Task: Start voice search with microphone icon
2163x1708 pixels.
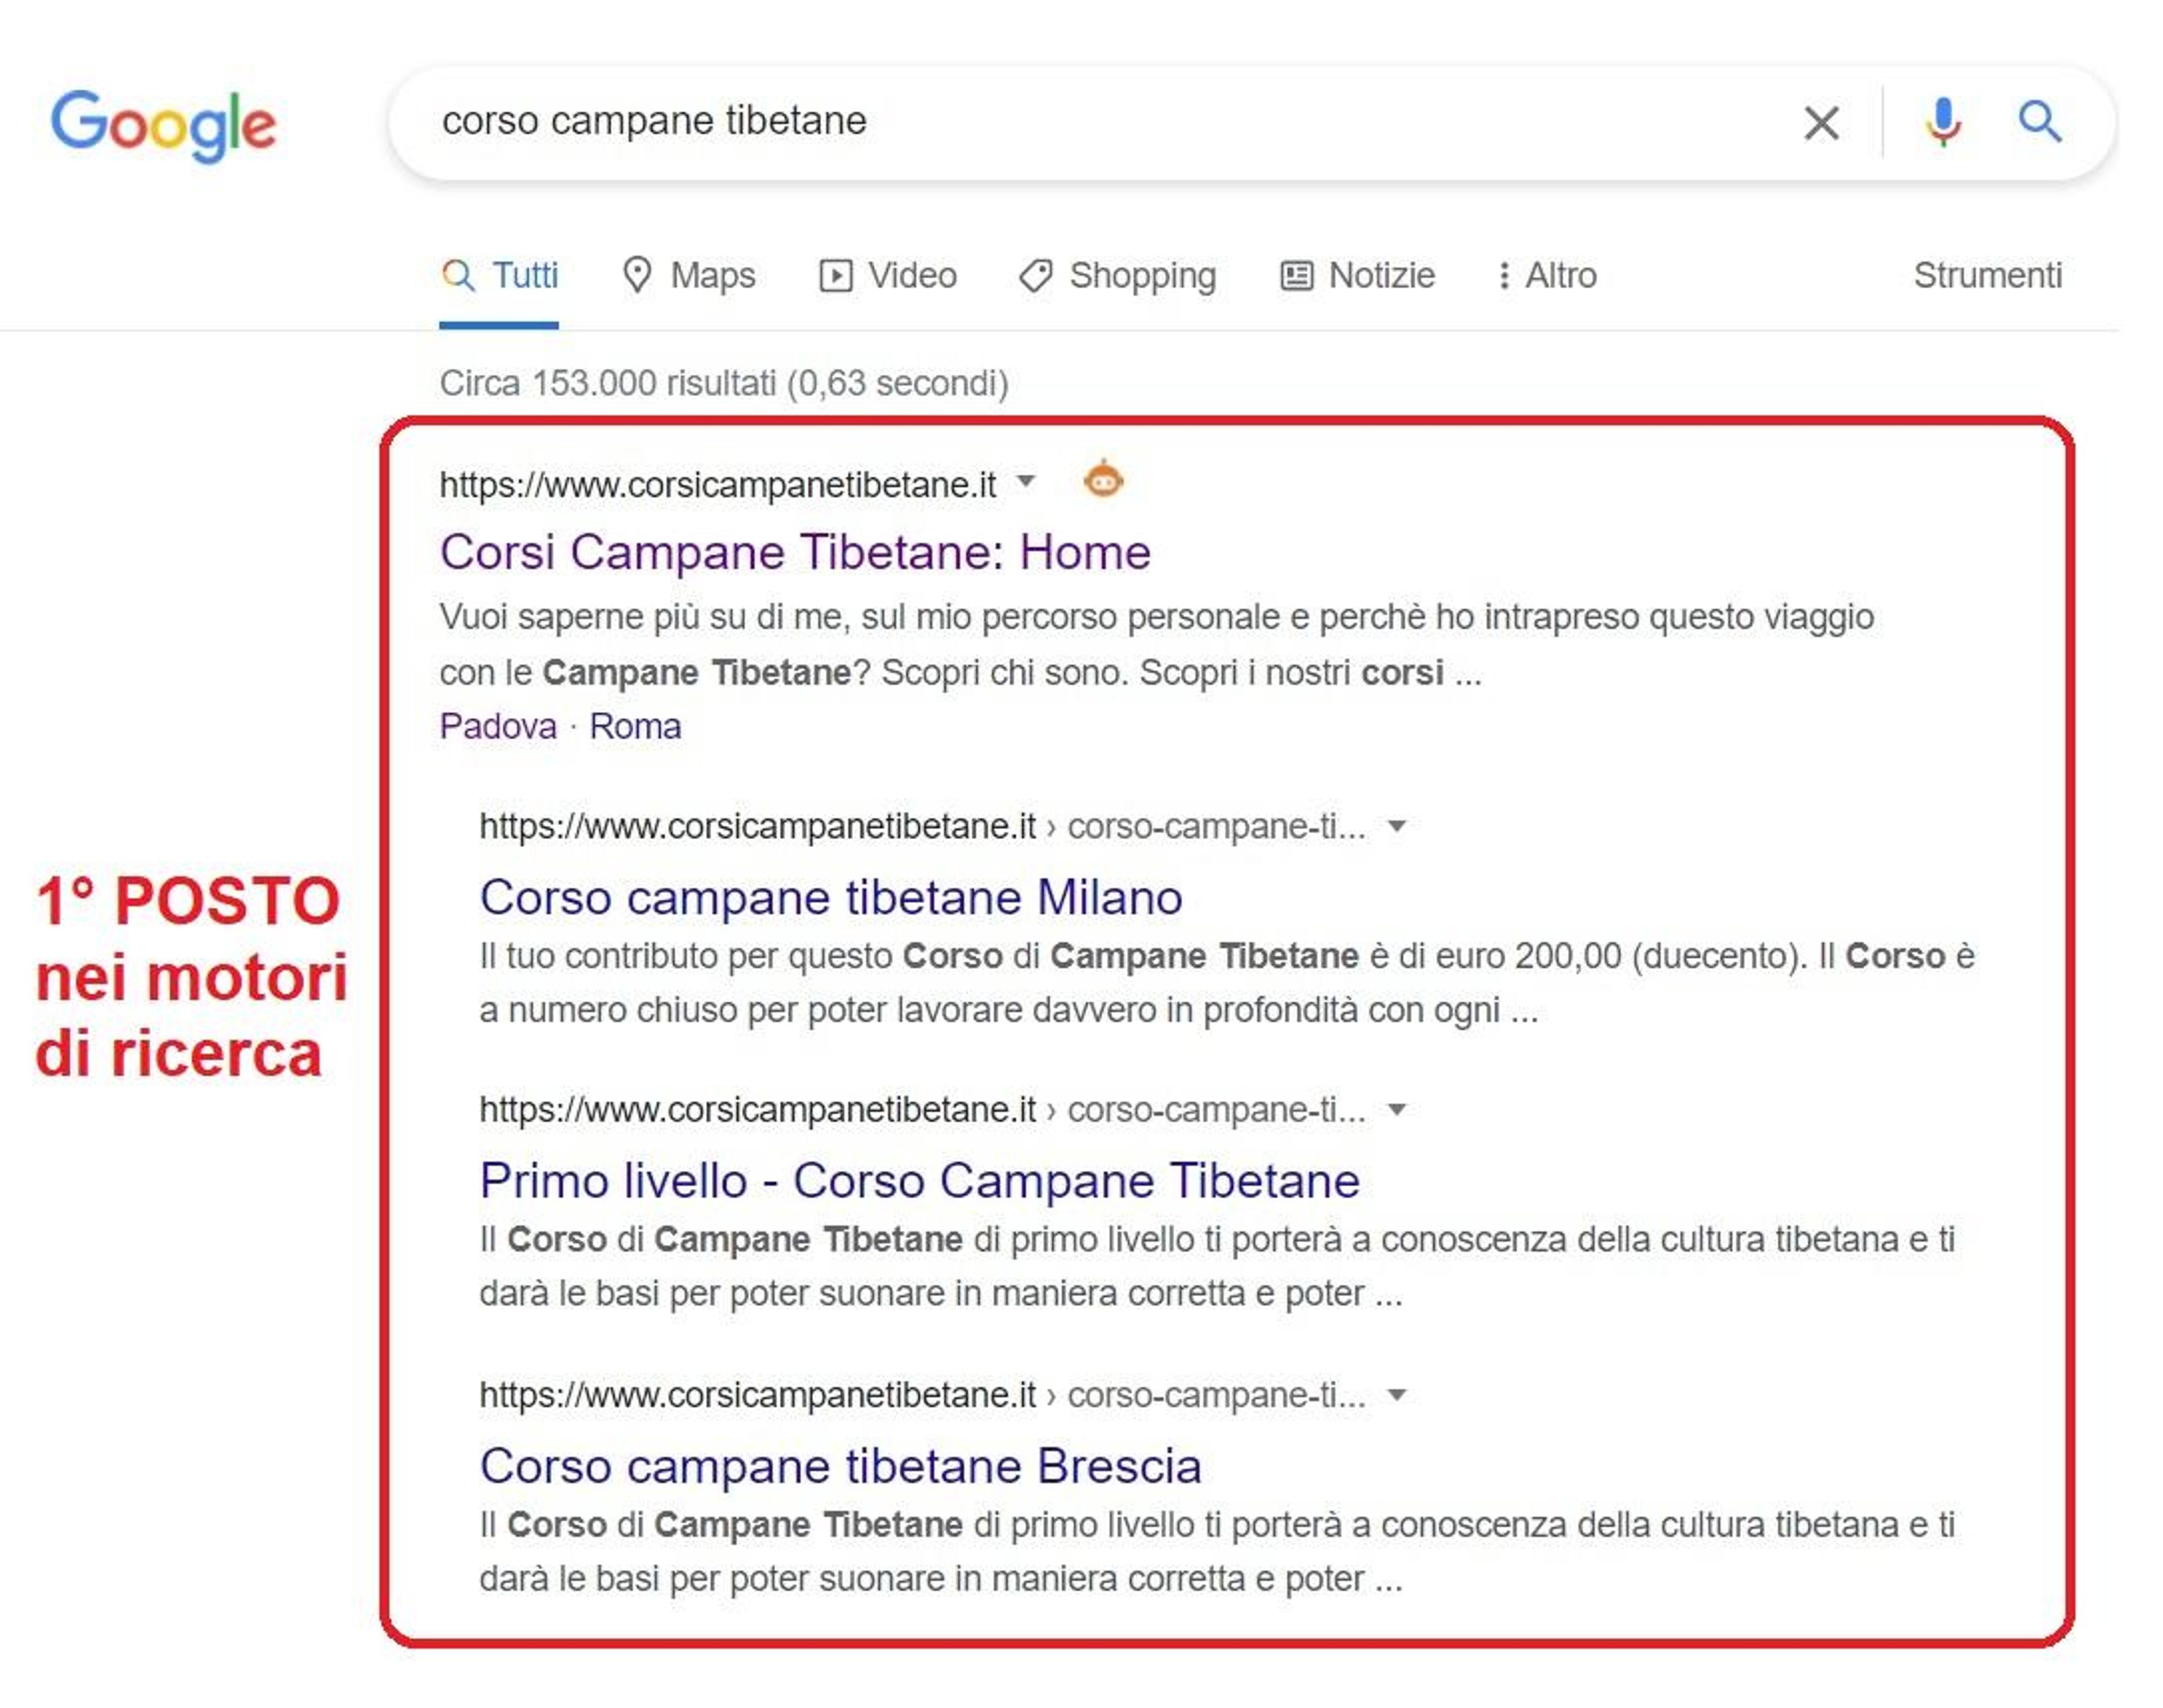Action: point(1943,123)
